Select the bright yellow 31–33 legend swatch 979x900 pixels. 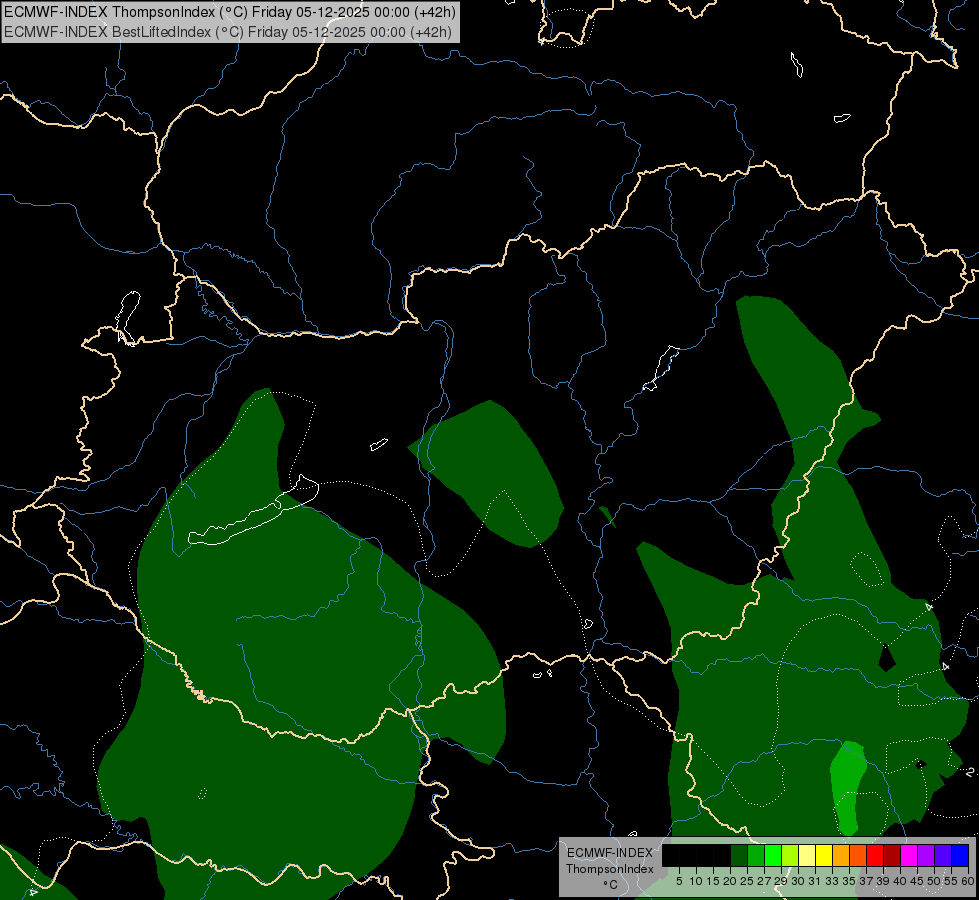coord(824,855)
